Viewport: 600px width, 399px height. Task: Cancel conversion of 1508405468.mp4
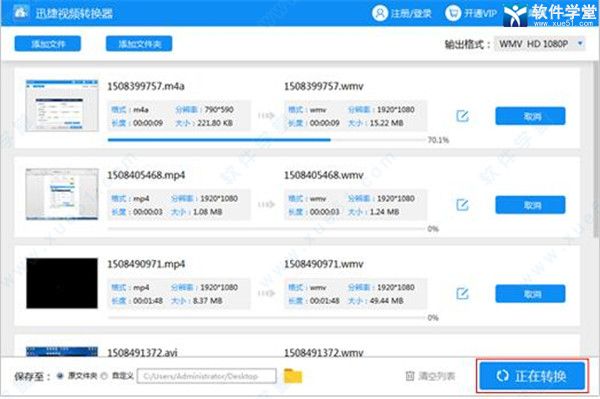530,205
